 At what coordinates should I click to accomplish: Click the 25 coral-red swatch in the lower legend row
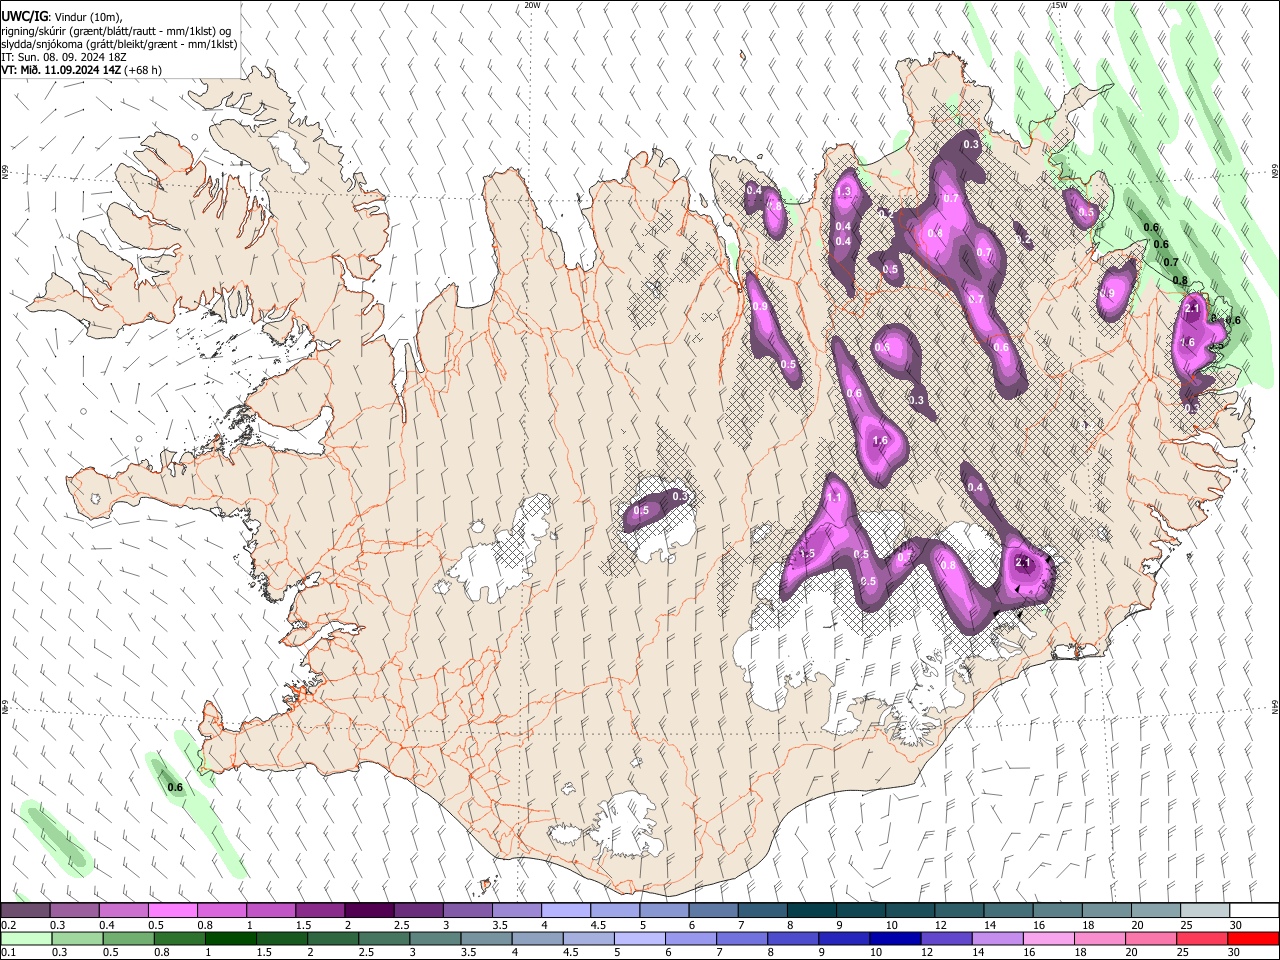coord(1202,939)
